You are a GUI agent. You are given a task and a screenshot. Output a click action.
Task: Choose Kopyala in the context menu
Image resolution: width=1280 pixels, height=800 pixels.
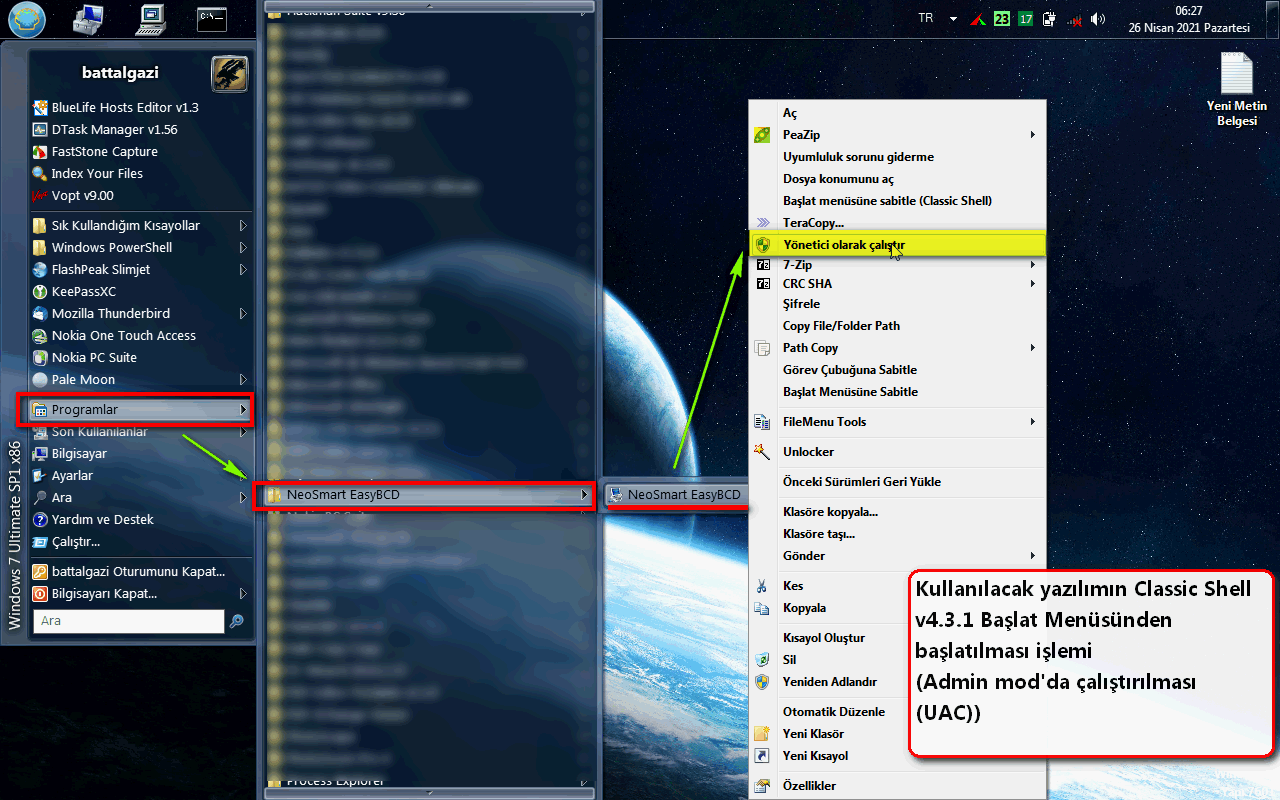pos(804,607)
